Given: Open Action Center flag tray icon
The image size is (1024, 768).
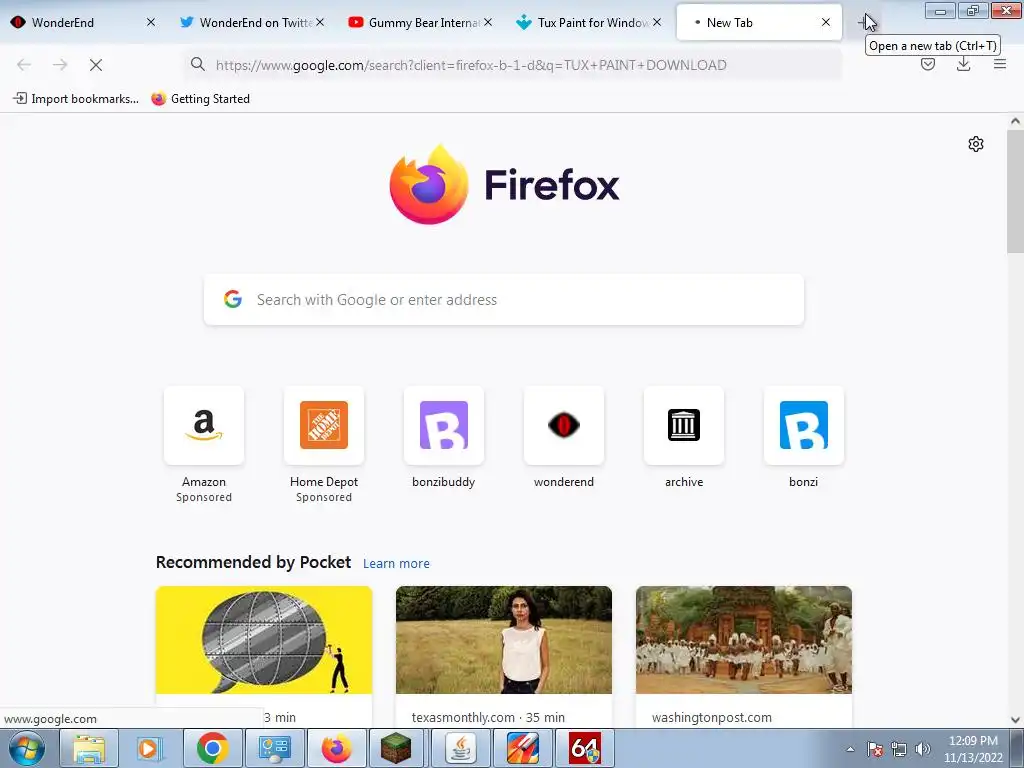Looking at the screenshot, I should 875,749.
